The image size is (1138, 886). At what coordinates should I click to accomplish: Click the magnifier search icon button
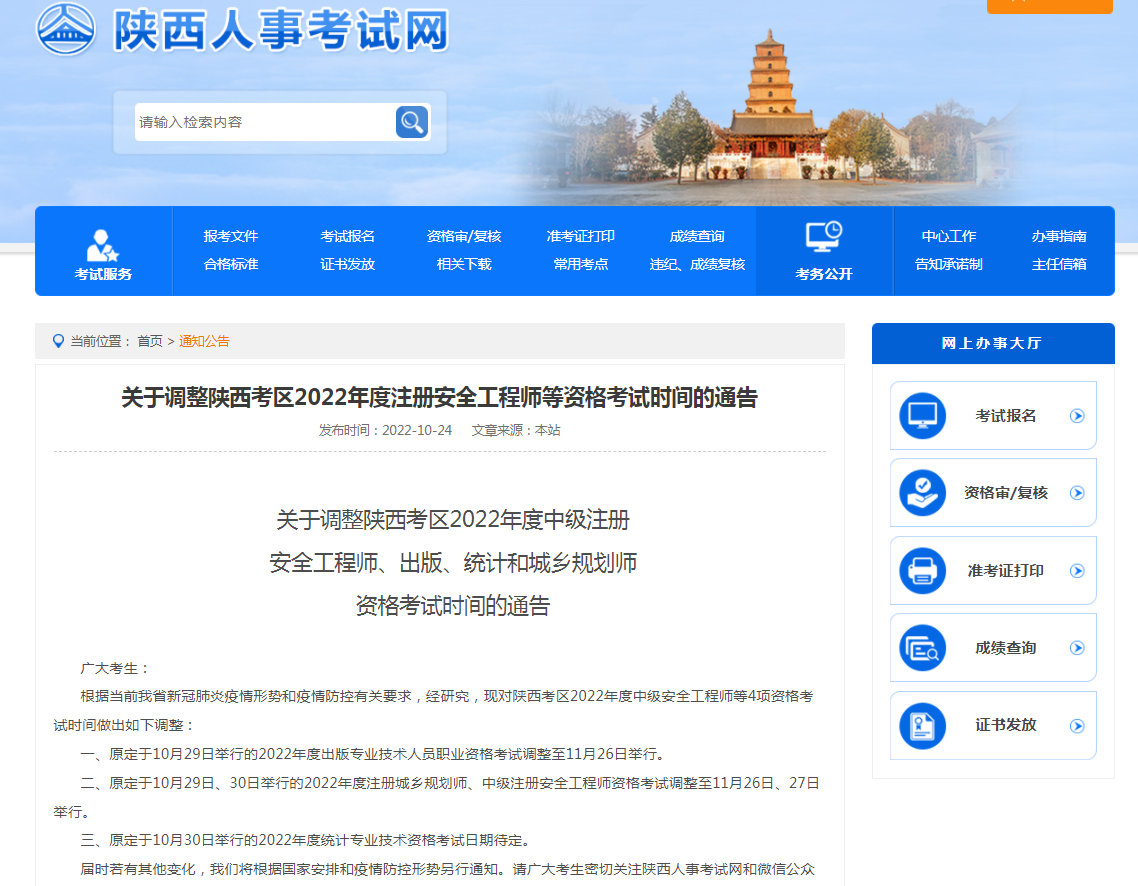[411, 122]
